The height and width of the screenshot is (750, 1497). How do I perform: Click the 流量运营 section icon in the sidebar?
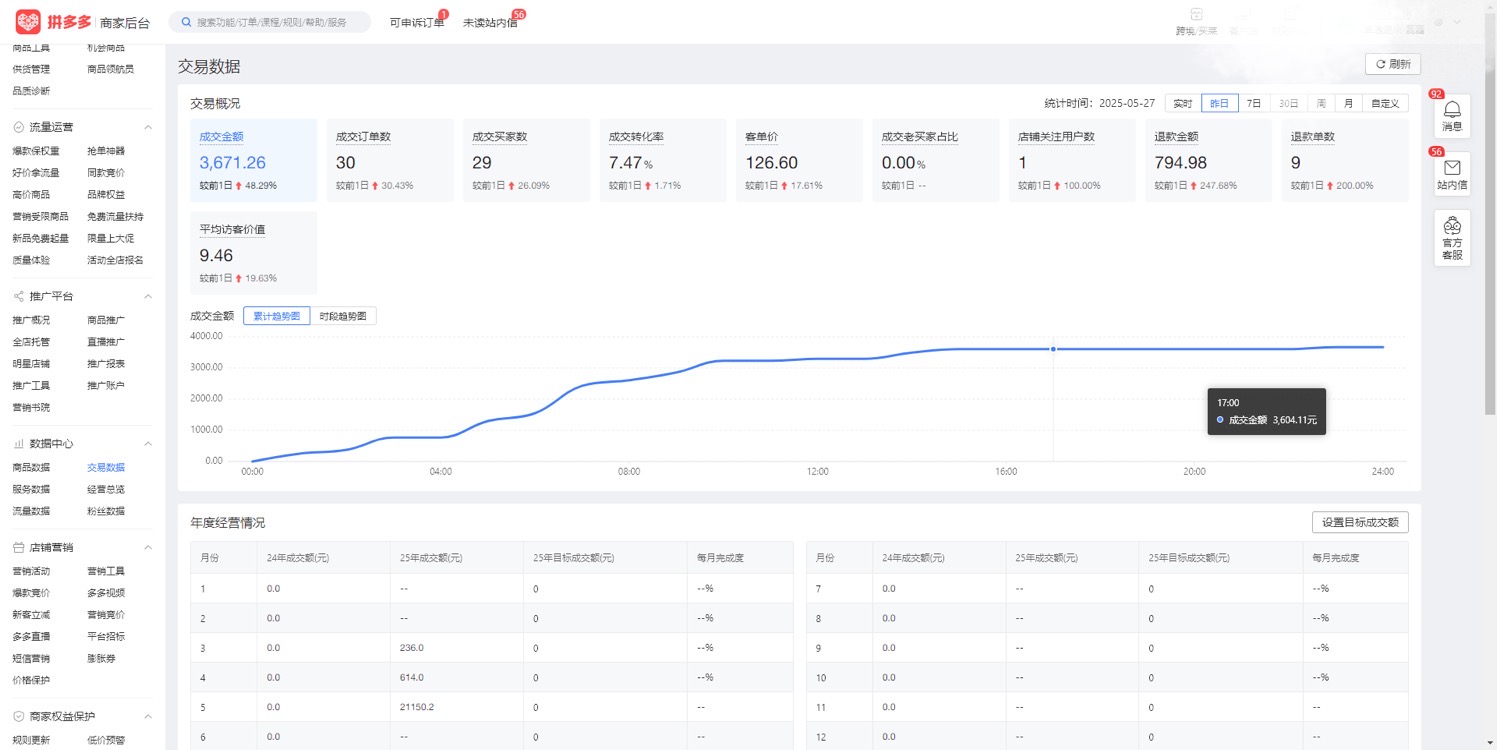click(19, 127)
